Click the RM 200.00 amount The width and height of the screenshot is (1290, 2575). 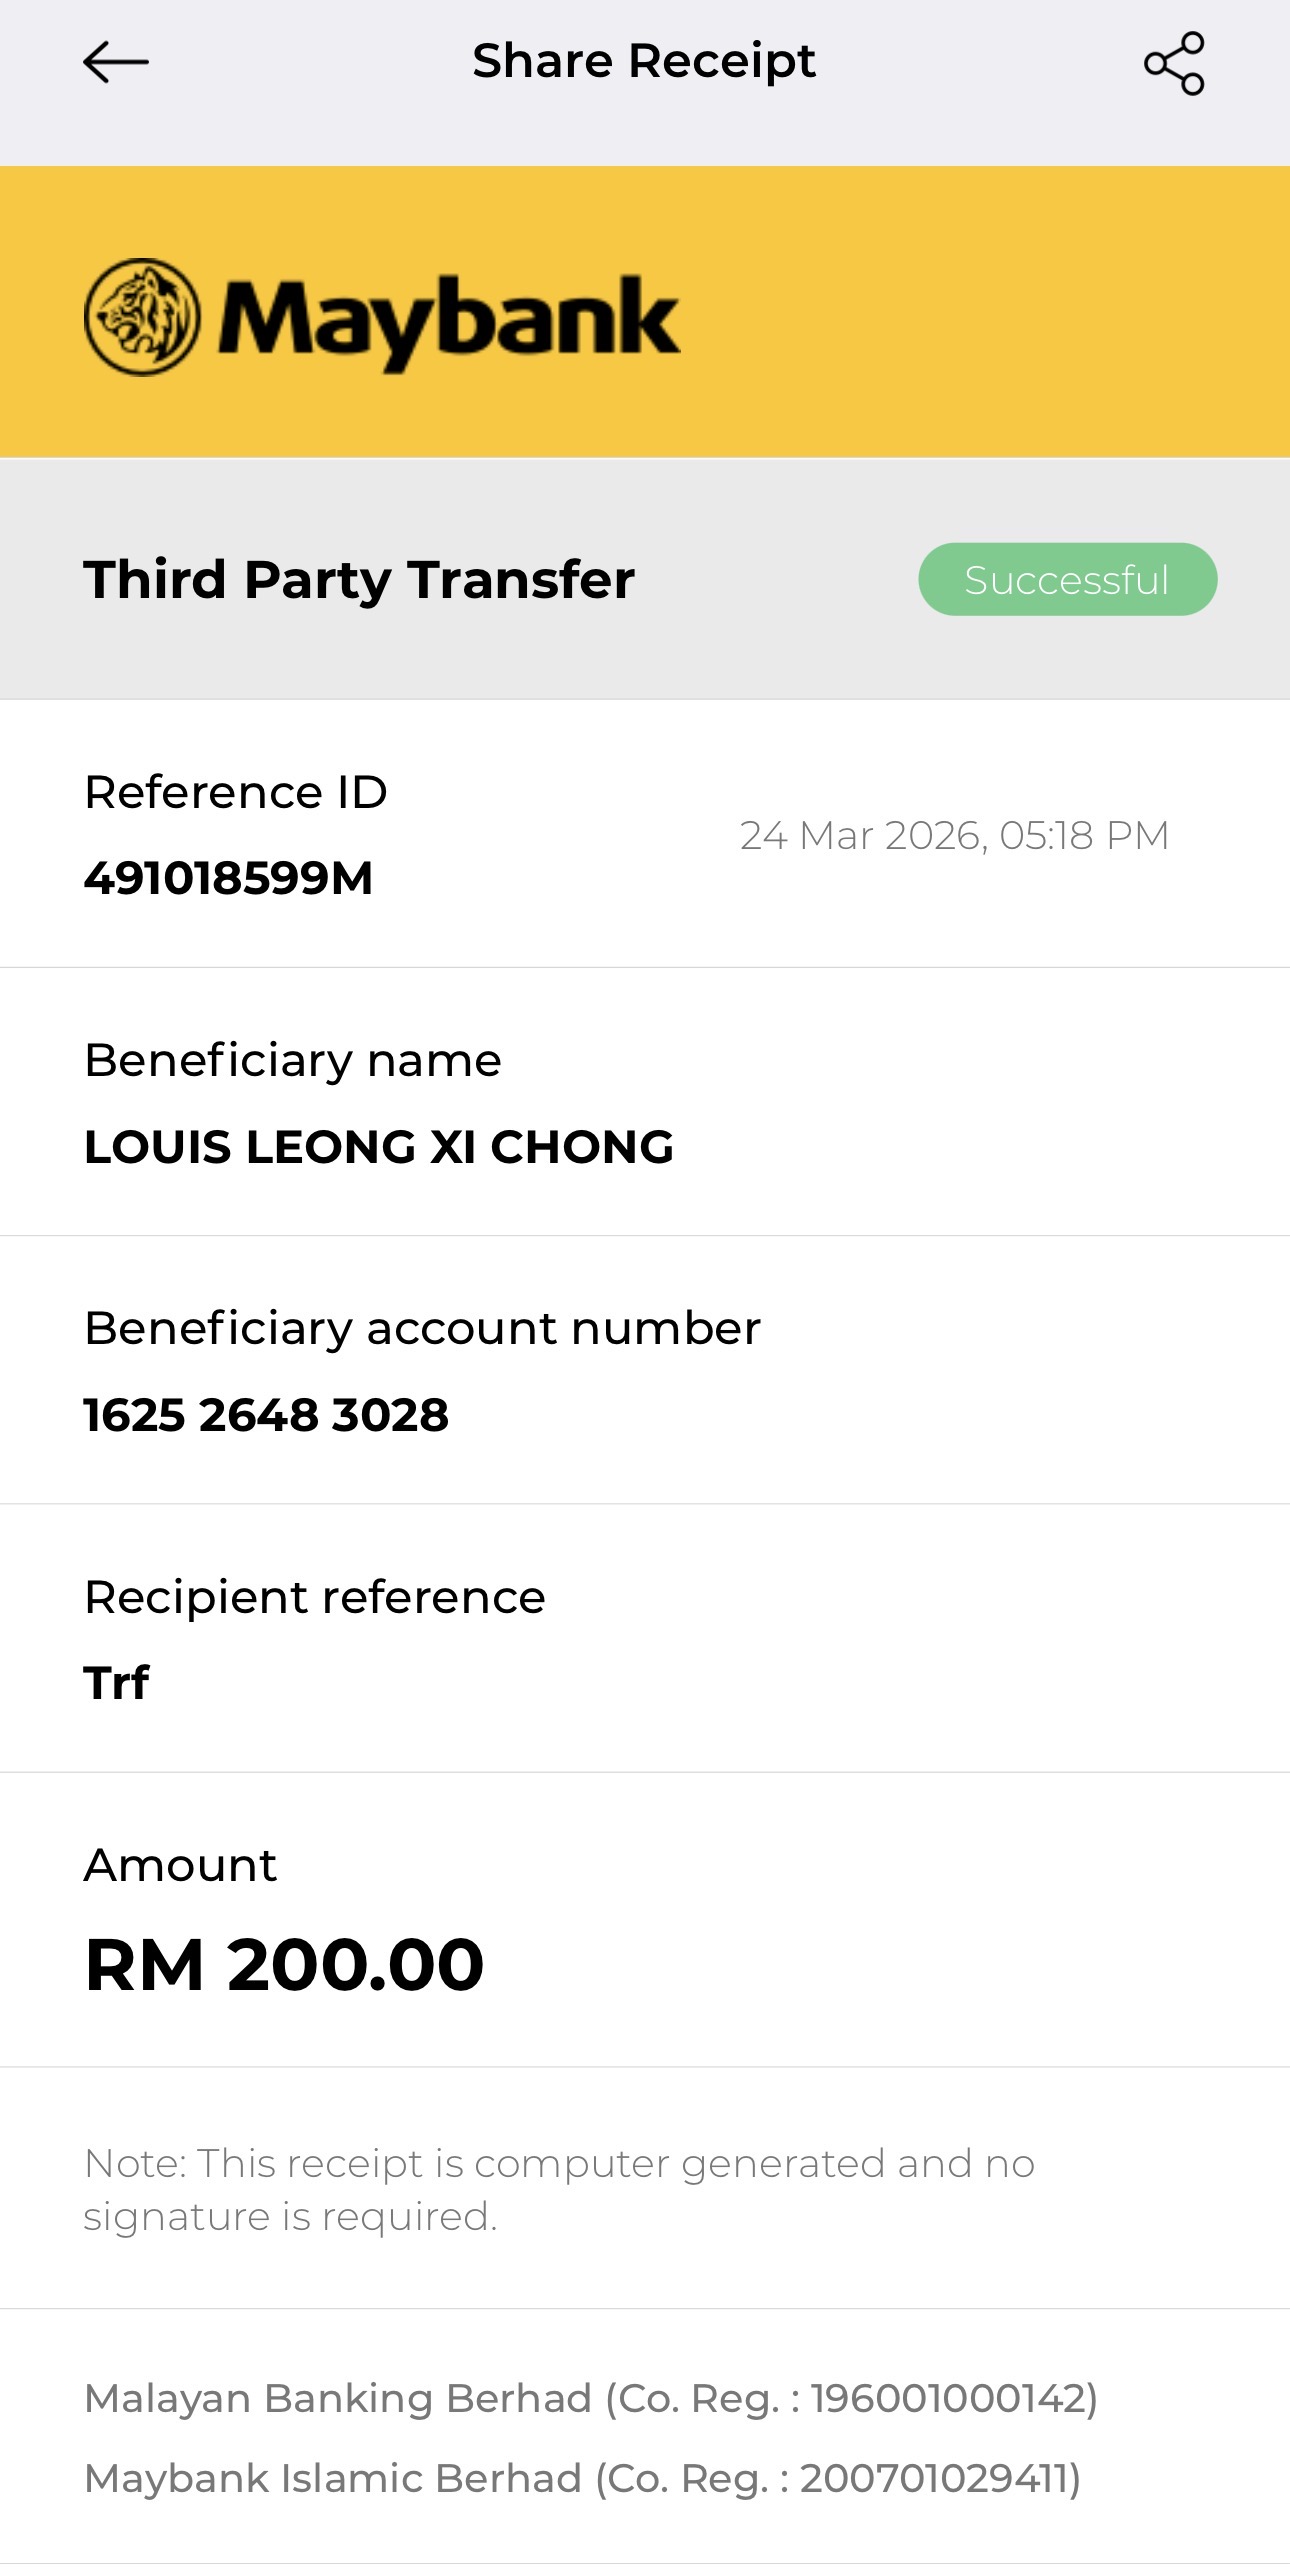tap(285, 1965)
